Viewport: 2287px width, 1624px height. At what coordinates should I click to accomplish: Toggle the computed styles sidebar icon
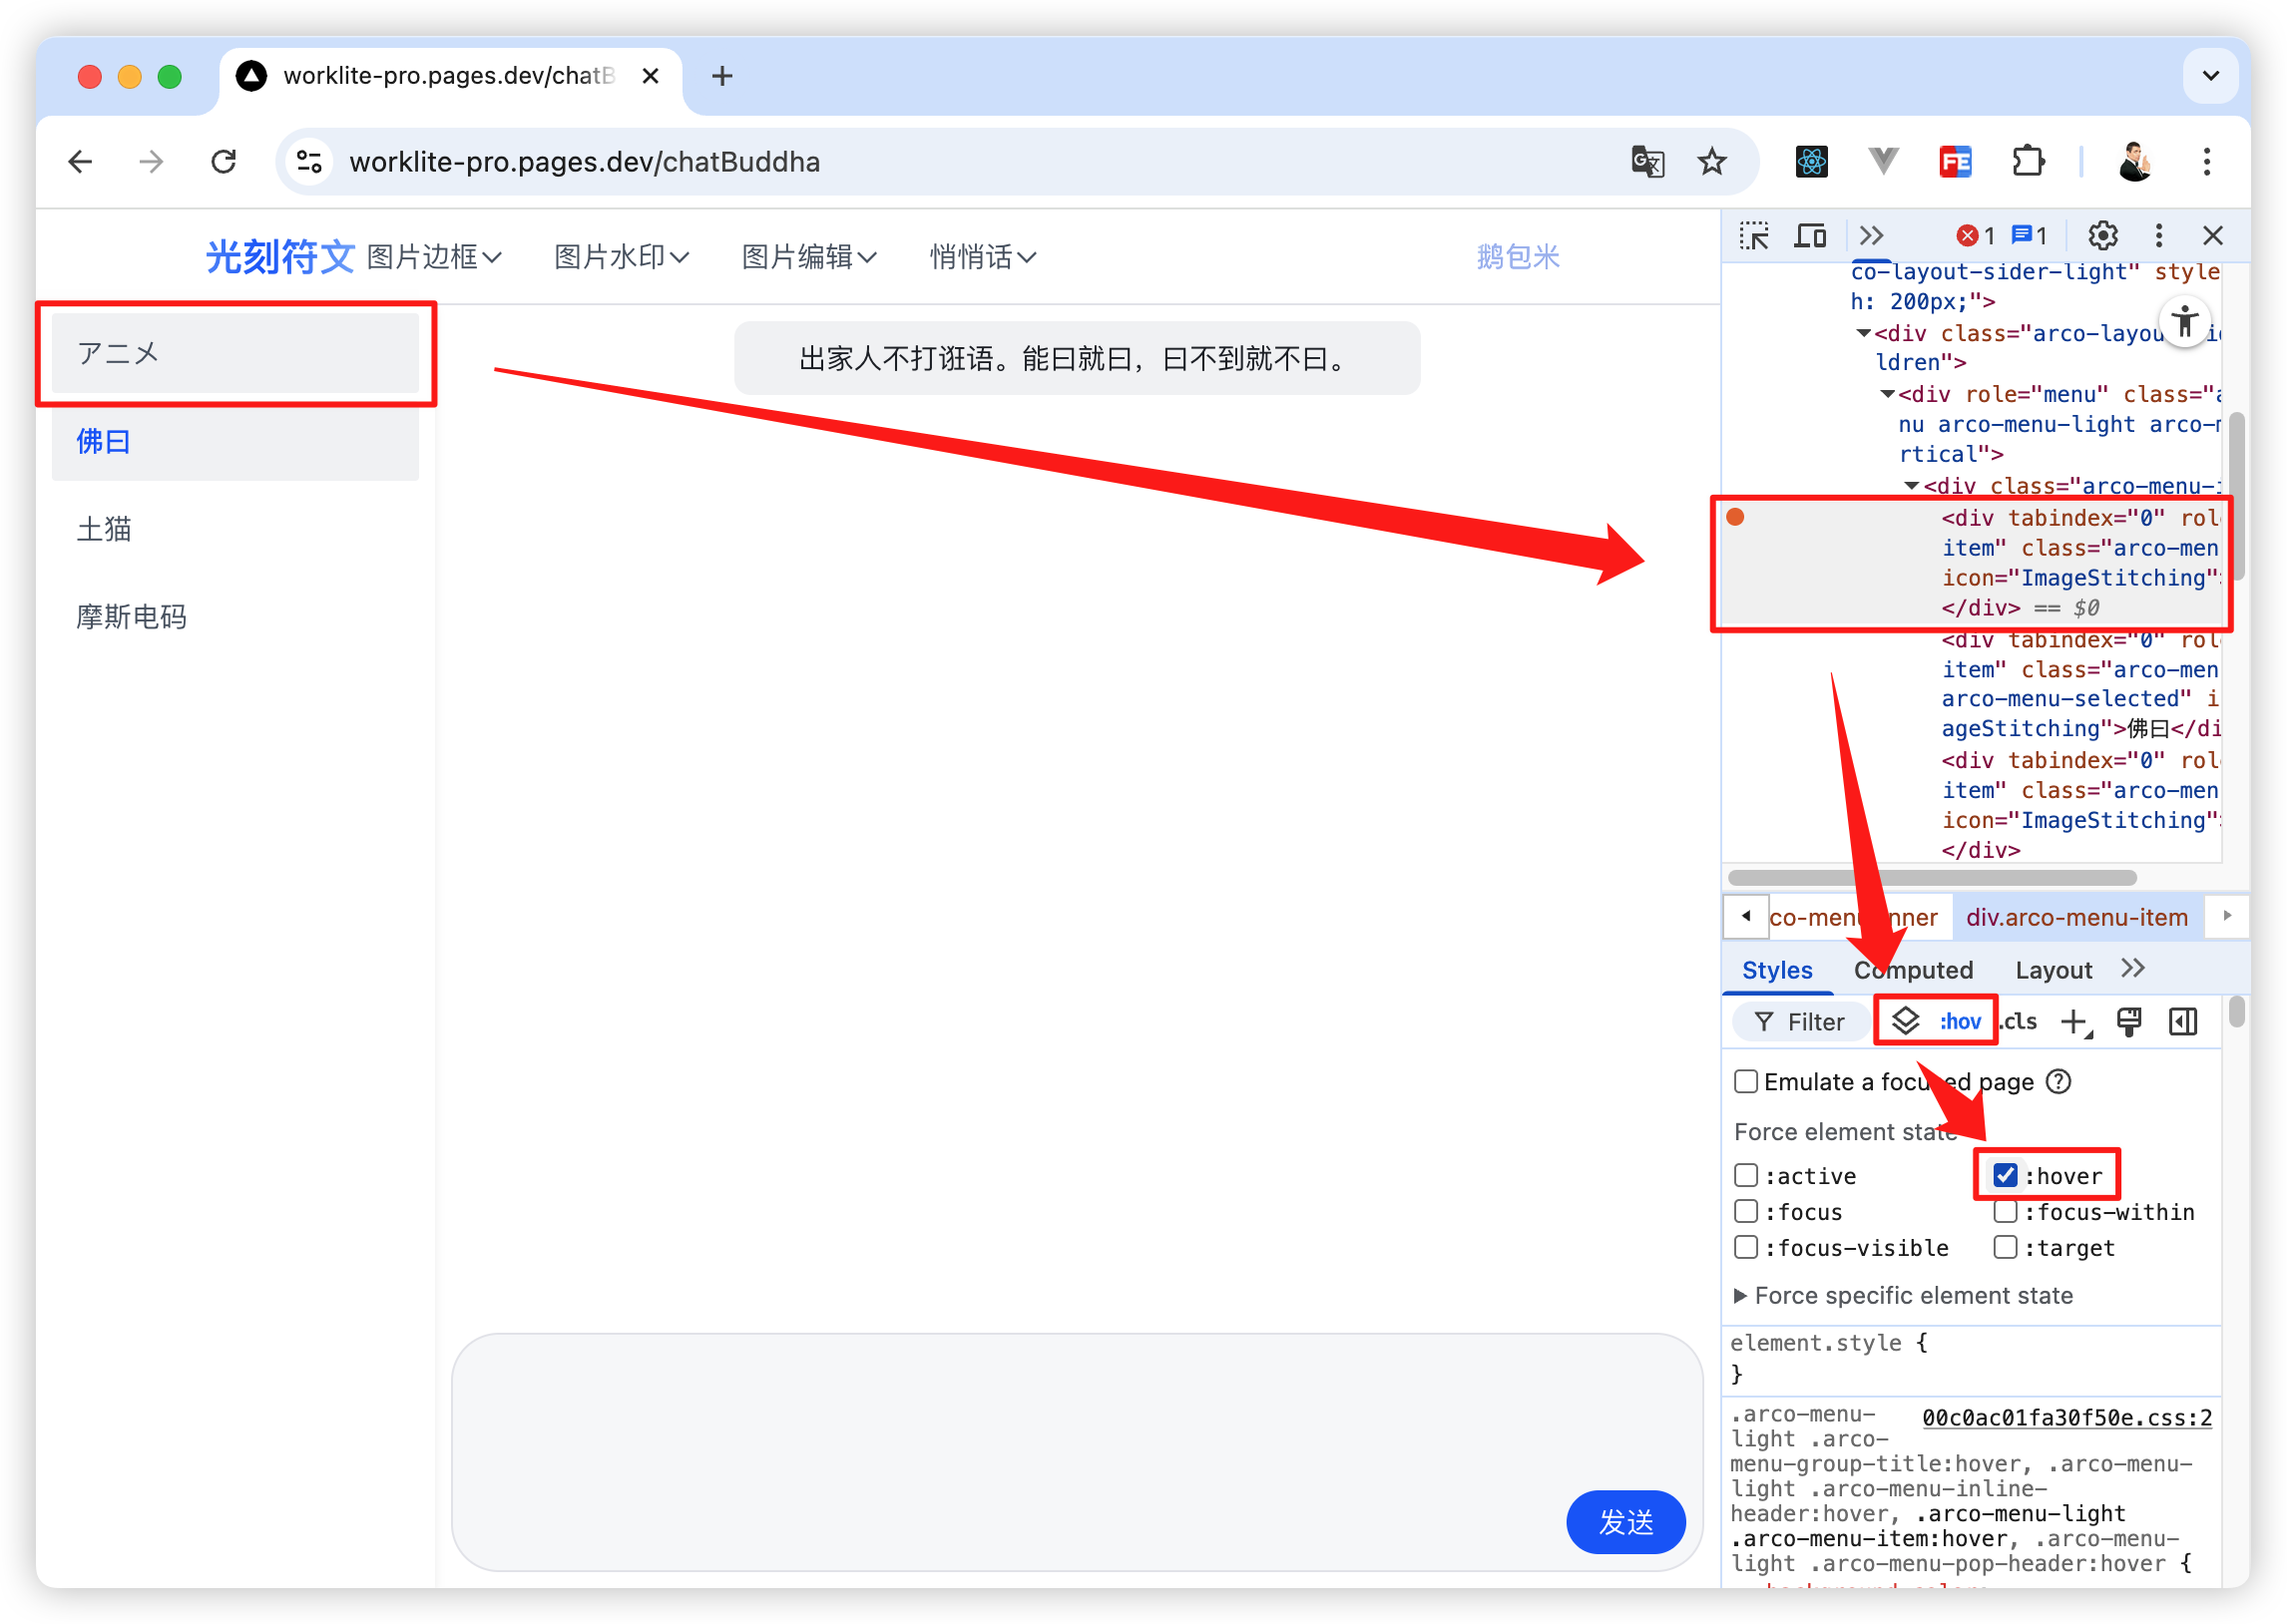tap(2183, 1021)
